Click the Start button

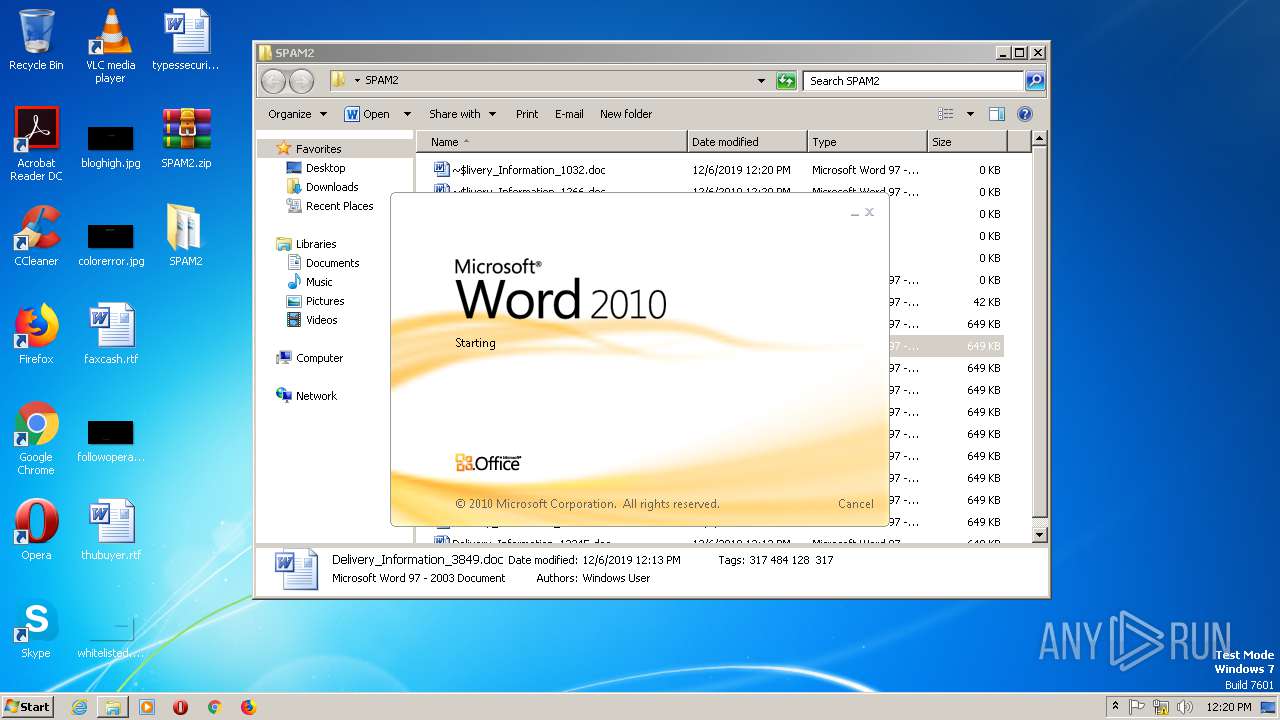(27, 707)
